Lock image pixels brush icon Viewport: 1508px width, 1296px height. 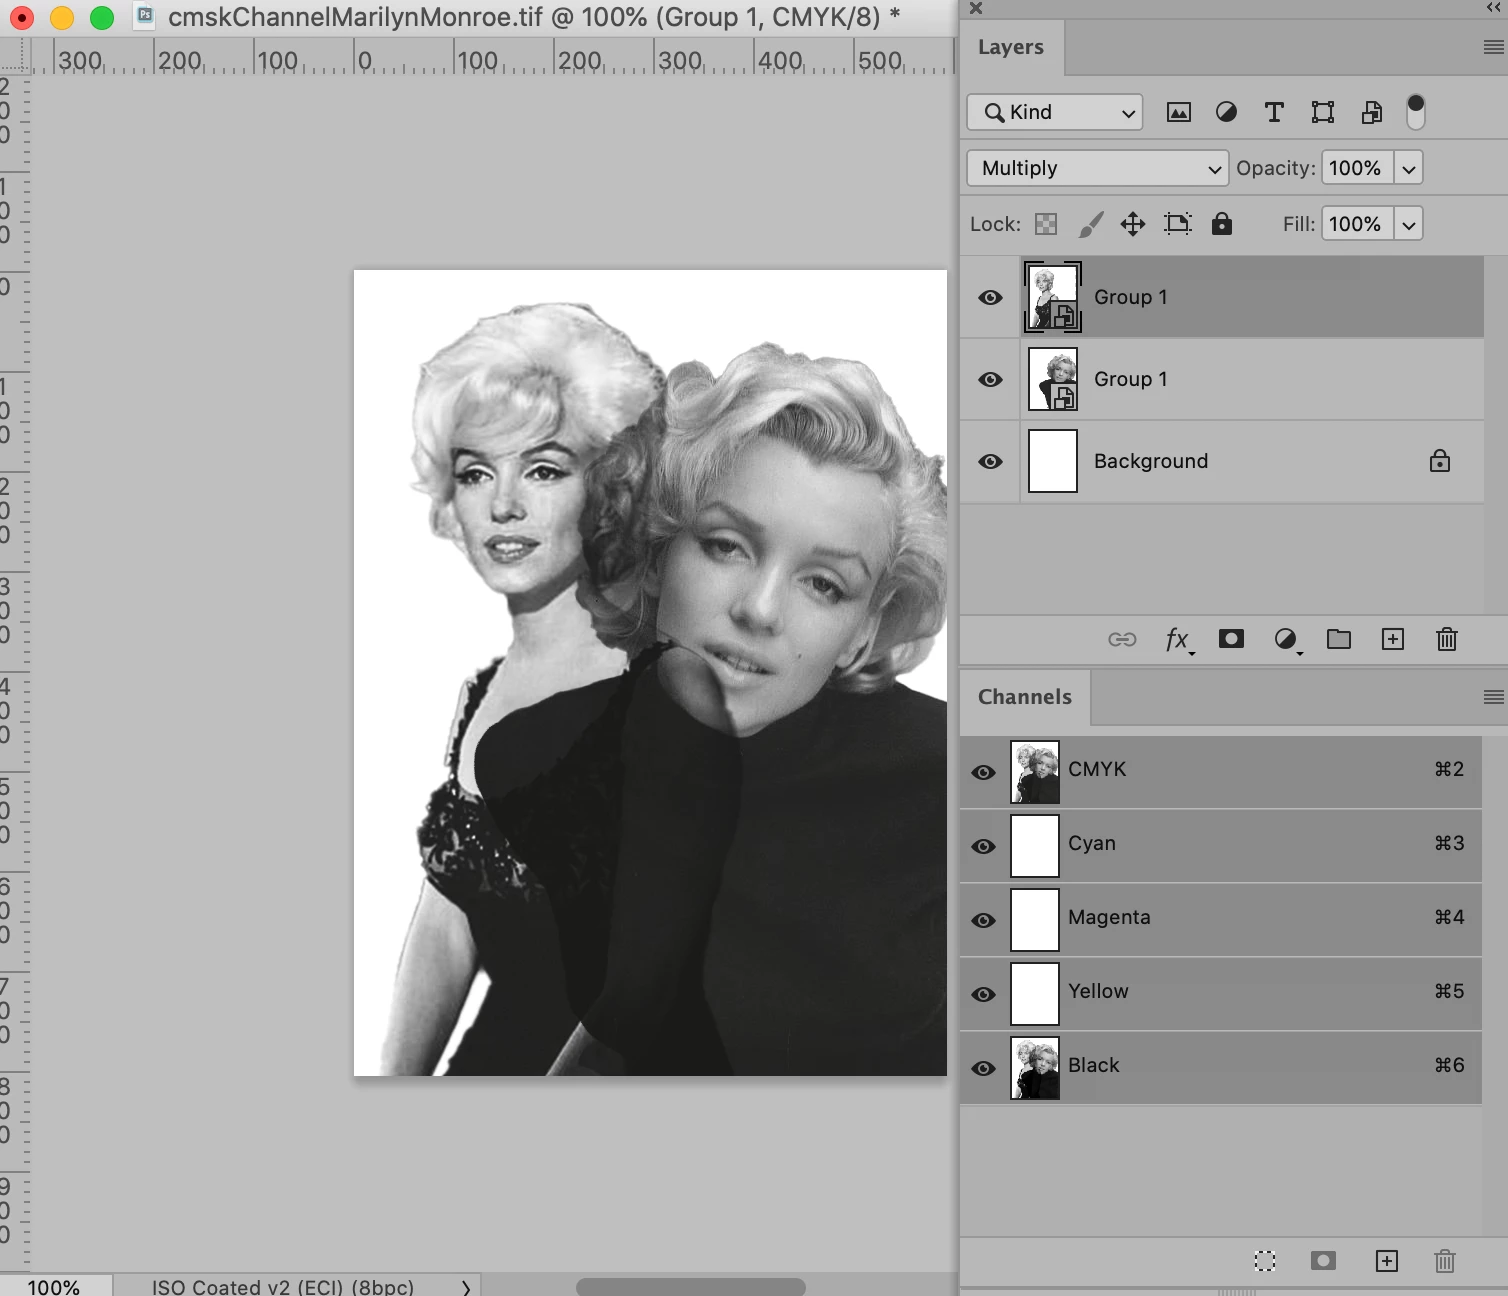[1091, 224]
